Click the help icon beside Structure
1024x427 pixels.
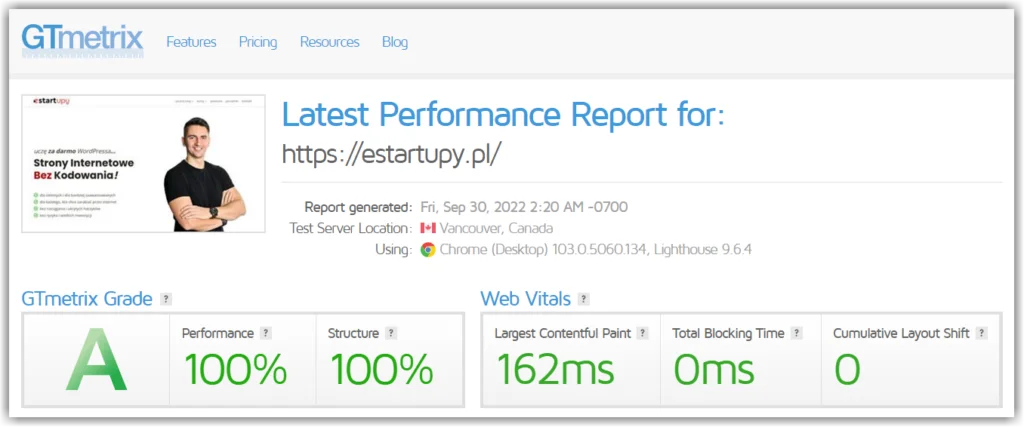tap(391, 333)
